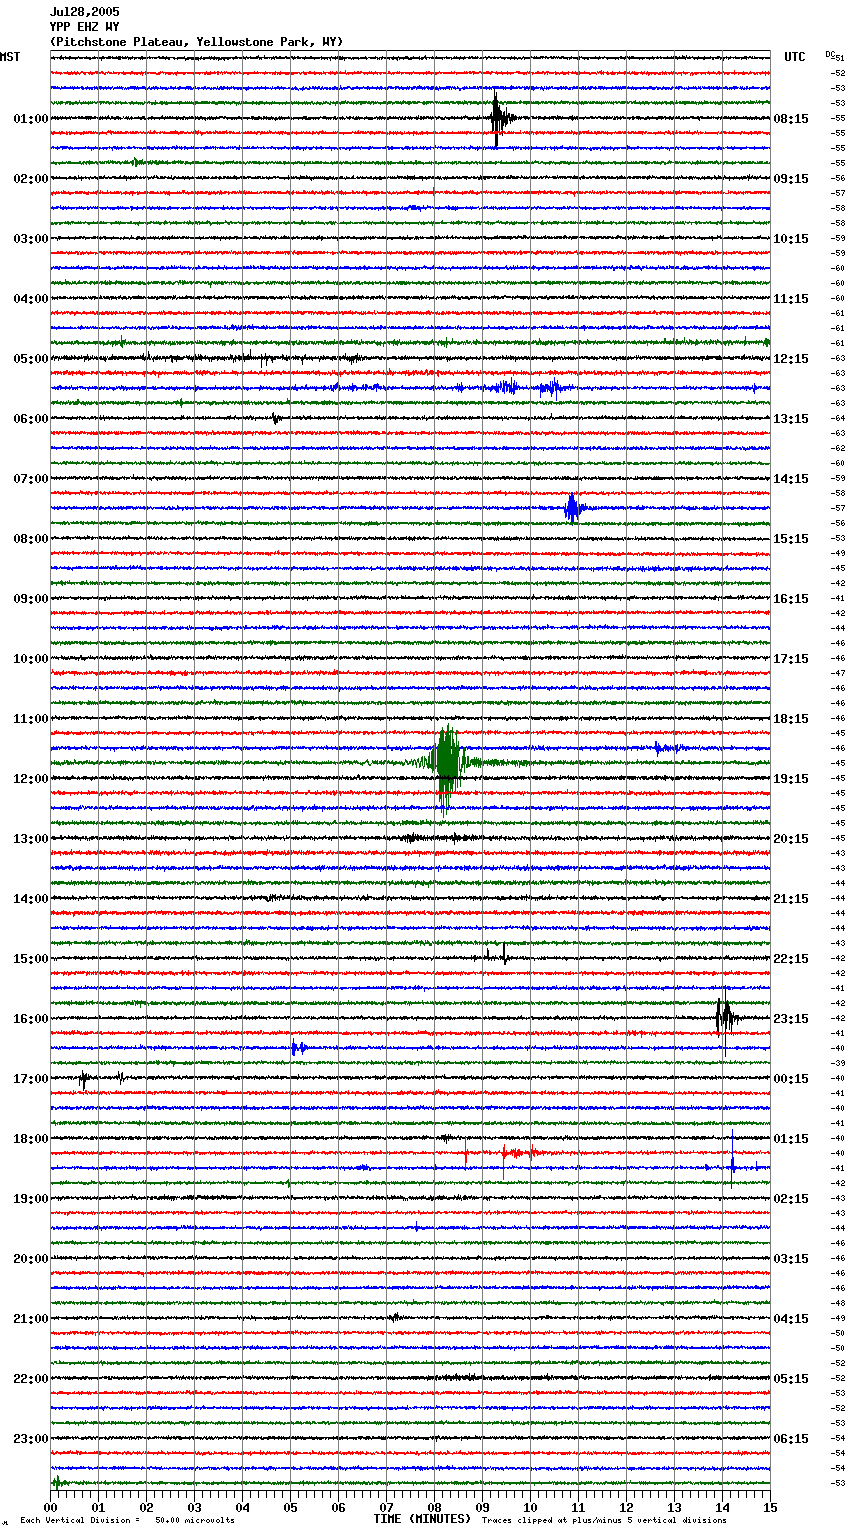This screenshot has height=1534, width=850.
Task: Click the Jul28,2005 date header
Action: coord(85,12)
